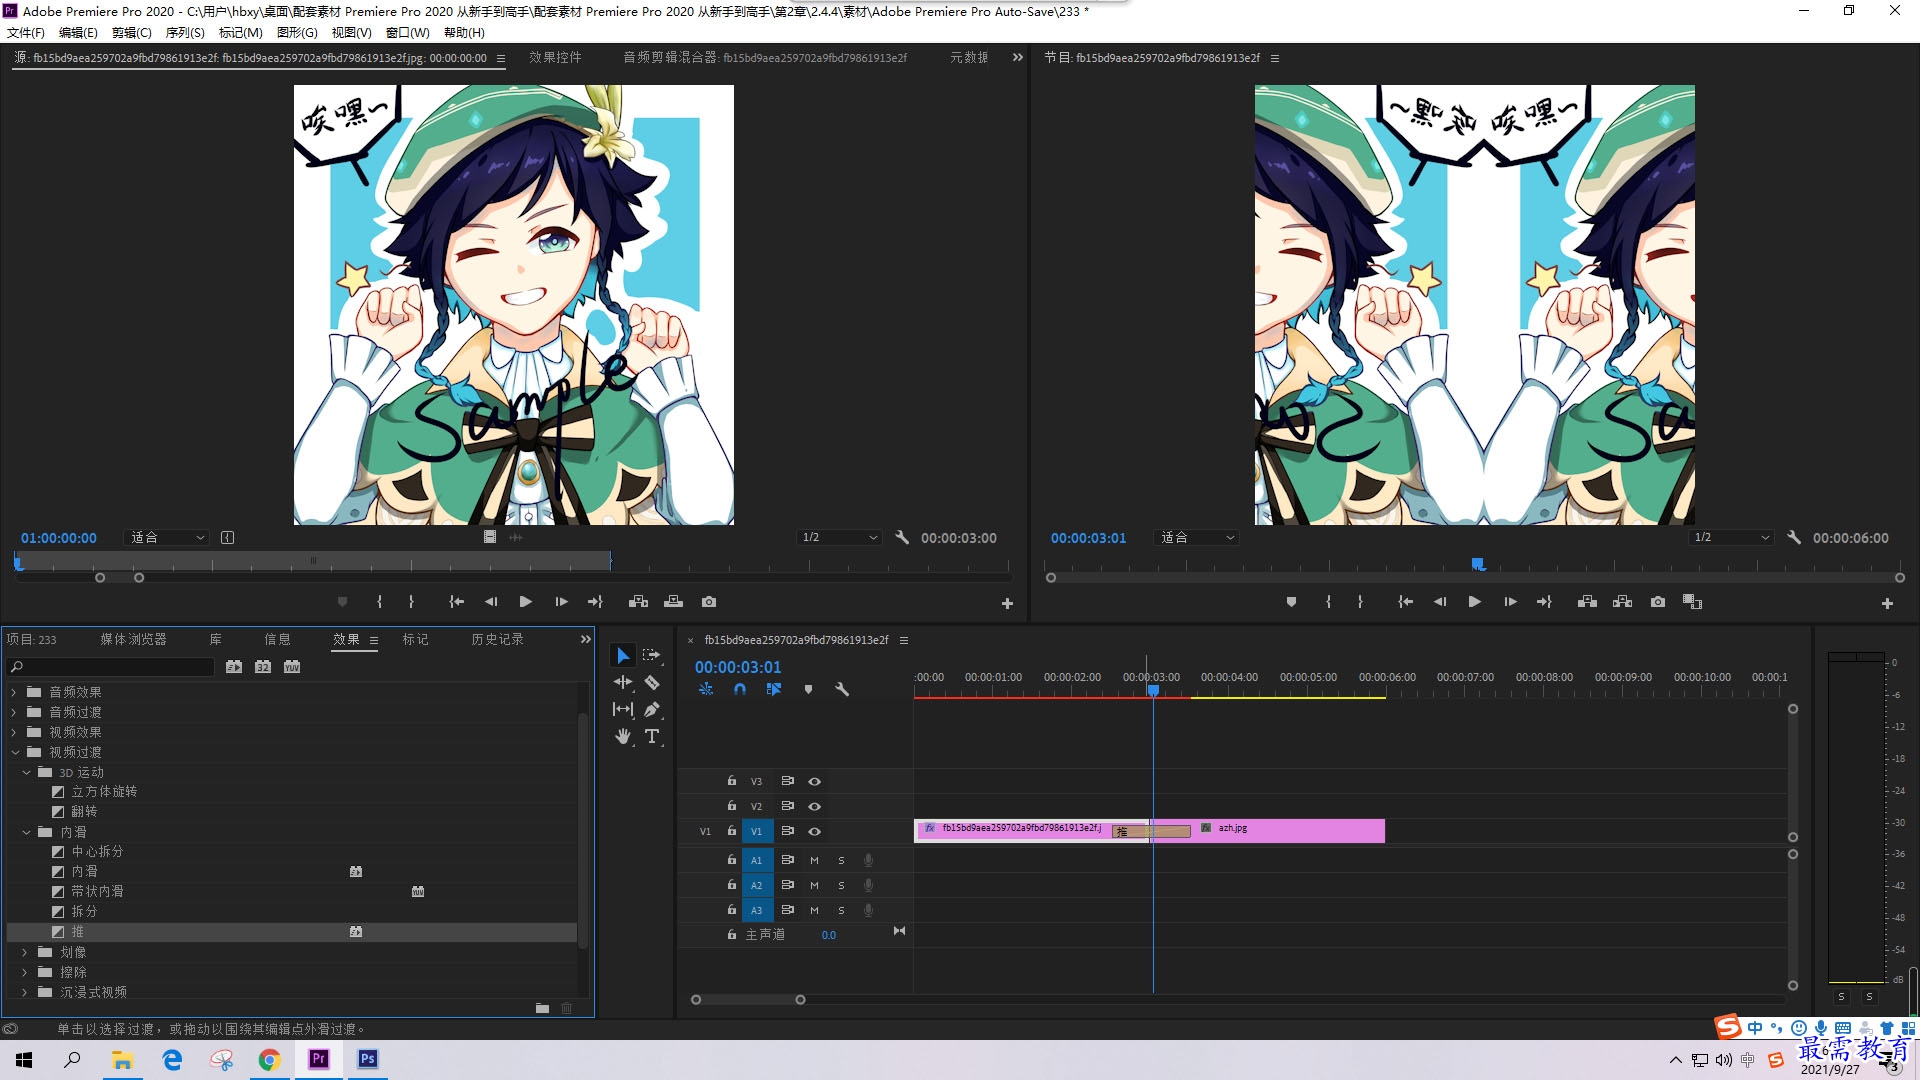Open Premiere Pro in the taskbar

tap(319, 1059)
